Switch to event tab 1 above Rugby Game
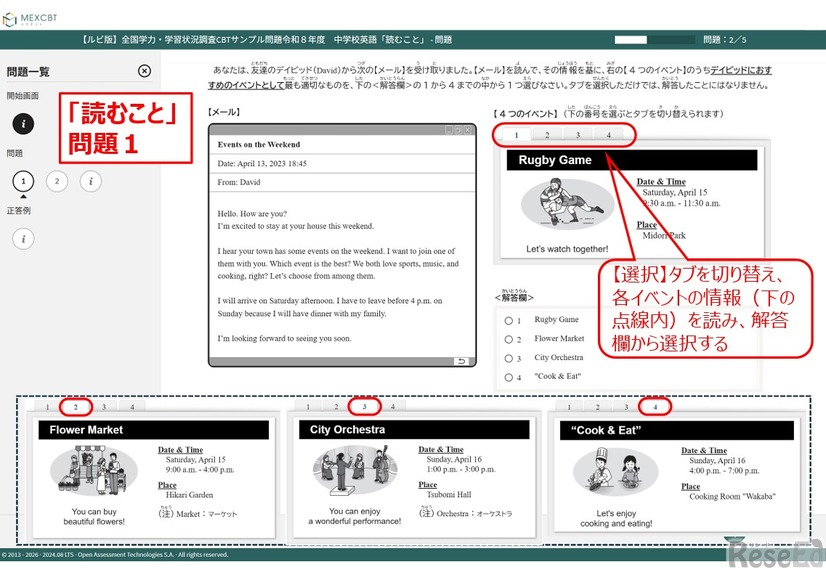826x570 pixels. click(516, 135)
